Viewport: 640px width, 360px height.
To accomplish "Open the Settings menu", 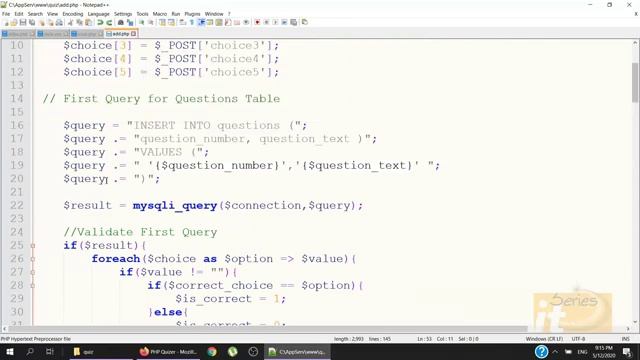I will coord(123,14).
